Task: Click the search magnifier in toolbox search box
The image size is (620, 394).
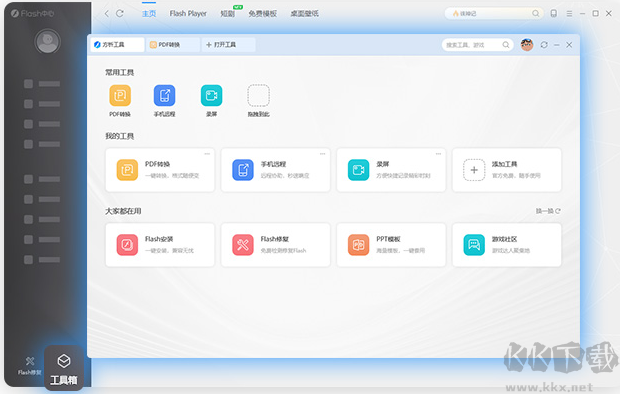Action: tap(506, 45)
